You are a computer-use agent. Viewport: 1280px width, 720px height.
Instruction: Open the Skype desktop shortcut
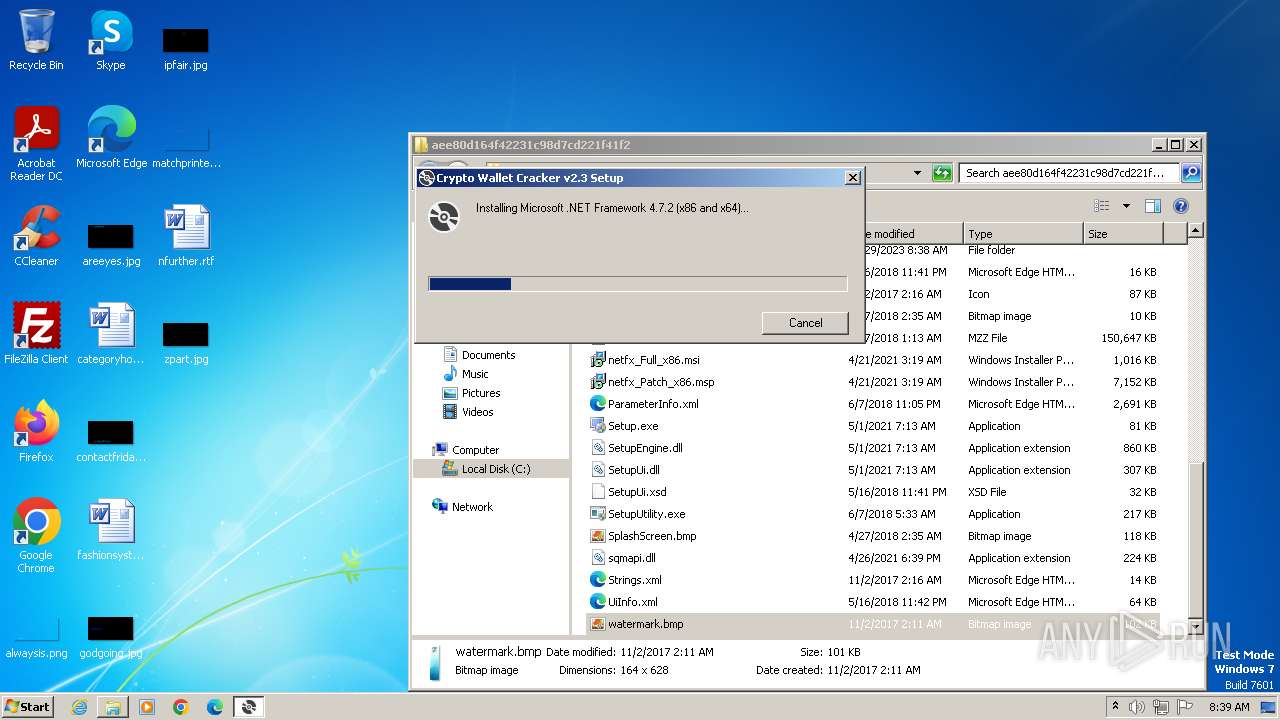(111, 40)
